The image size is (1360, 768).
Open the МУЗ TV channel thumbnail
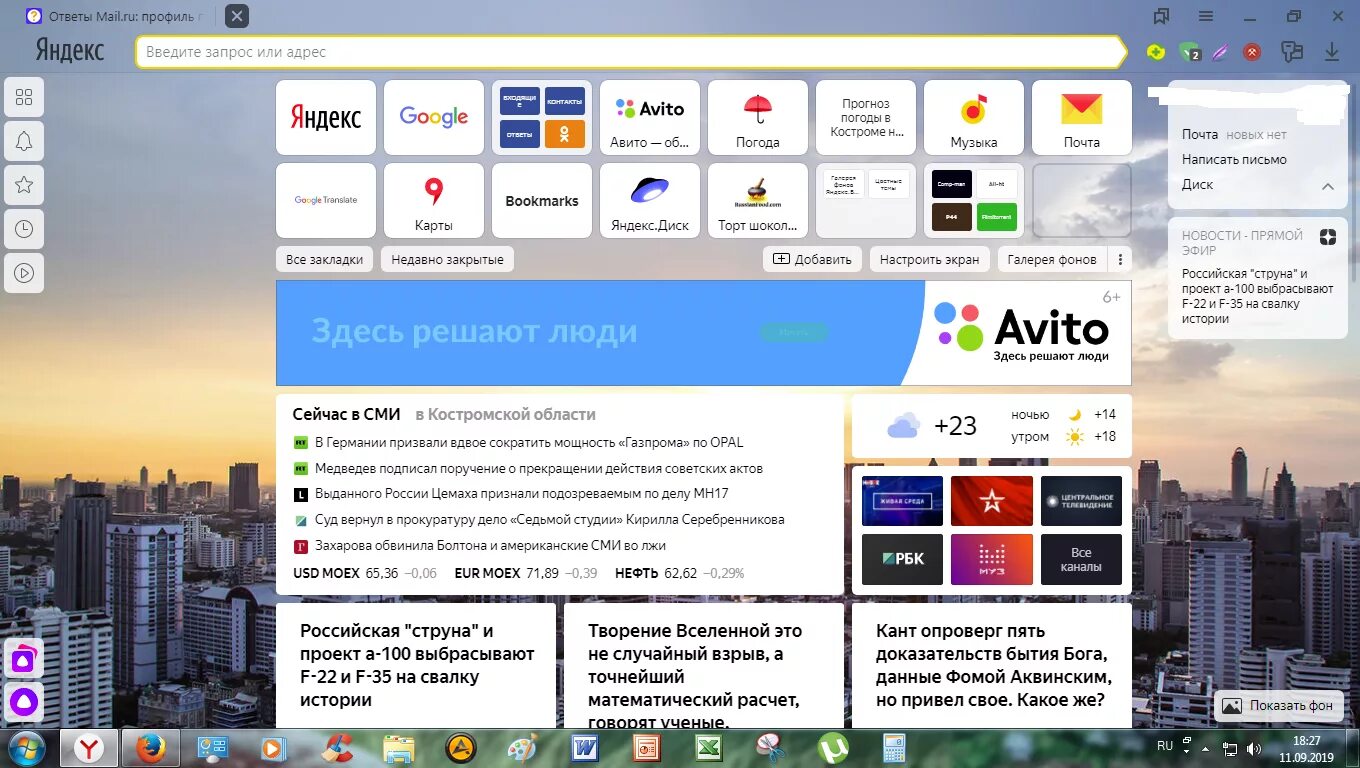[x=991, y=560]
